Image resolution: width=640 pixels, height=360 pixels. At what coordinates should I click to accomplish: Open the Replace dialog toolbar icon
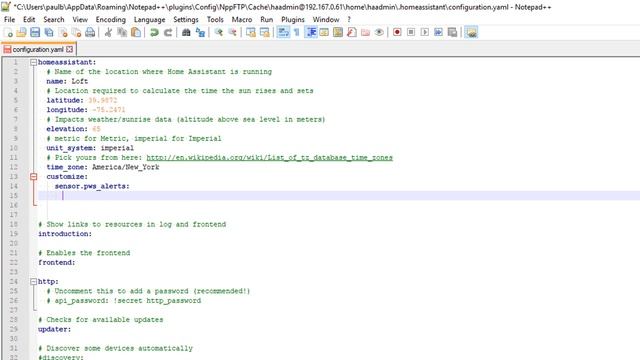200,32
